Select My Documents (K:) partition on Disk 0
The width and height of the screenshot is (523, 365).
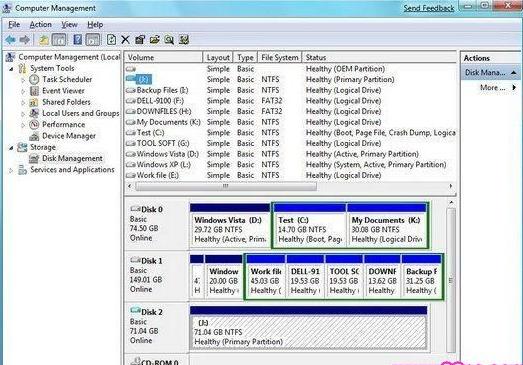(387, 226)
